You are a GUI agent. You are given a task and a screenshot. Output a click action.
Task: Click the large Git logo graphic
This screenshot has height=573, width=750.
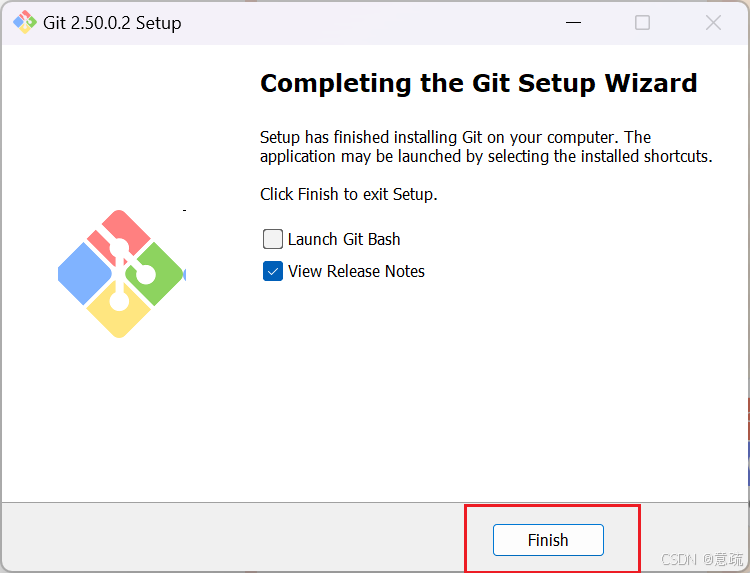[121, 273]
